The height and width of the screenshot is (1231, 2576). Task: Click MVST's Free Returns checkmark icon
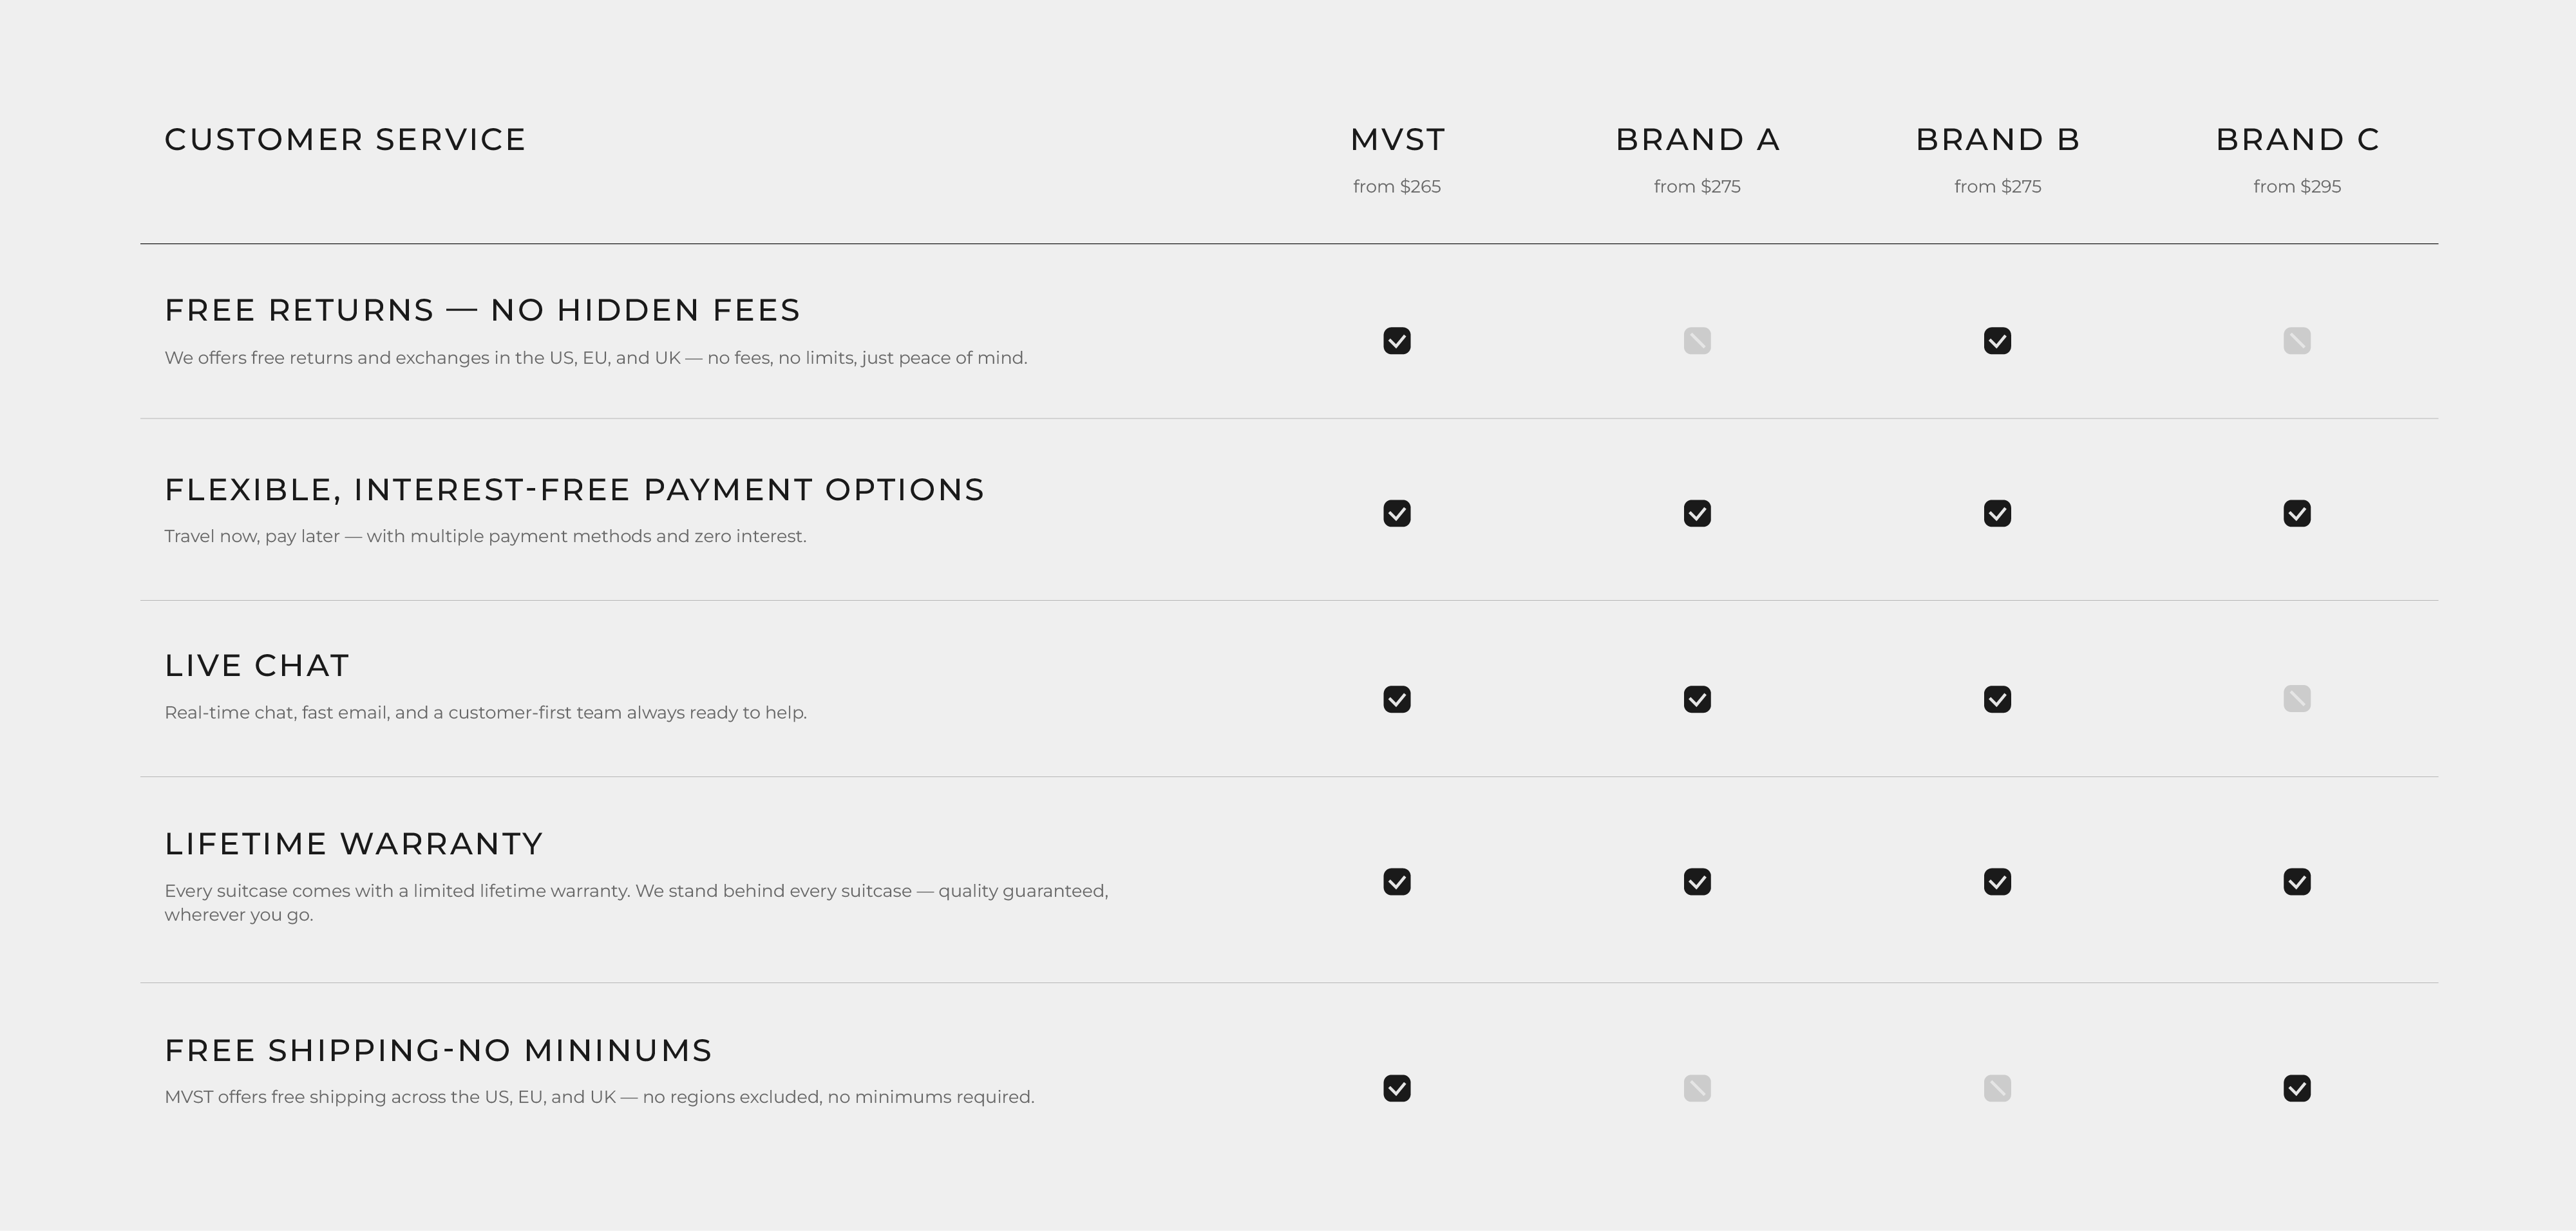point(1397,341)
